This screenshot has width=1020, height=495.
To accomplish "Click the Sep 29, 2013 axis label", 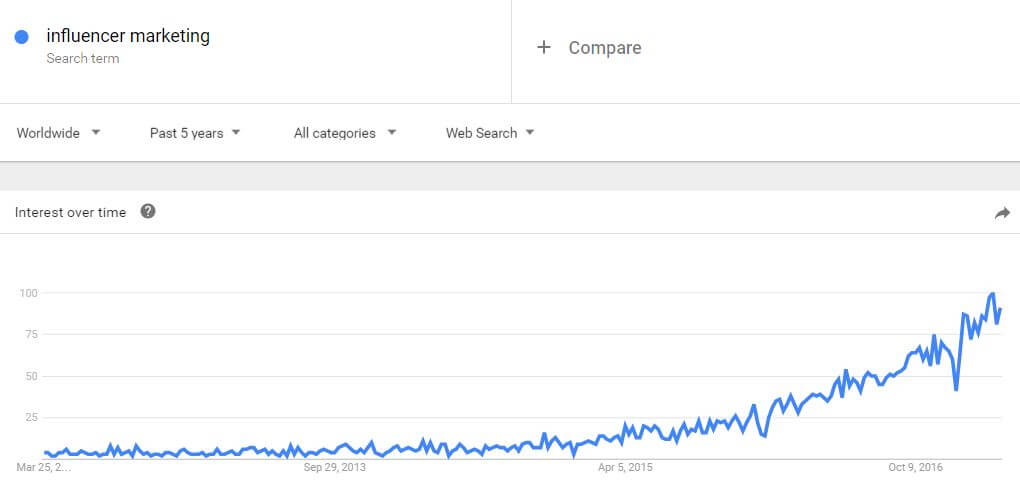I will pos(334,467).
